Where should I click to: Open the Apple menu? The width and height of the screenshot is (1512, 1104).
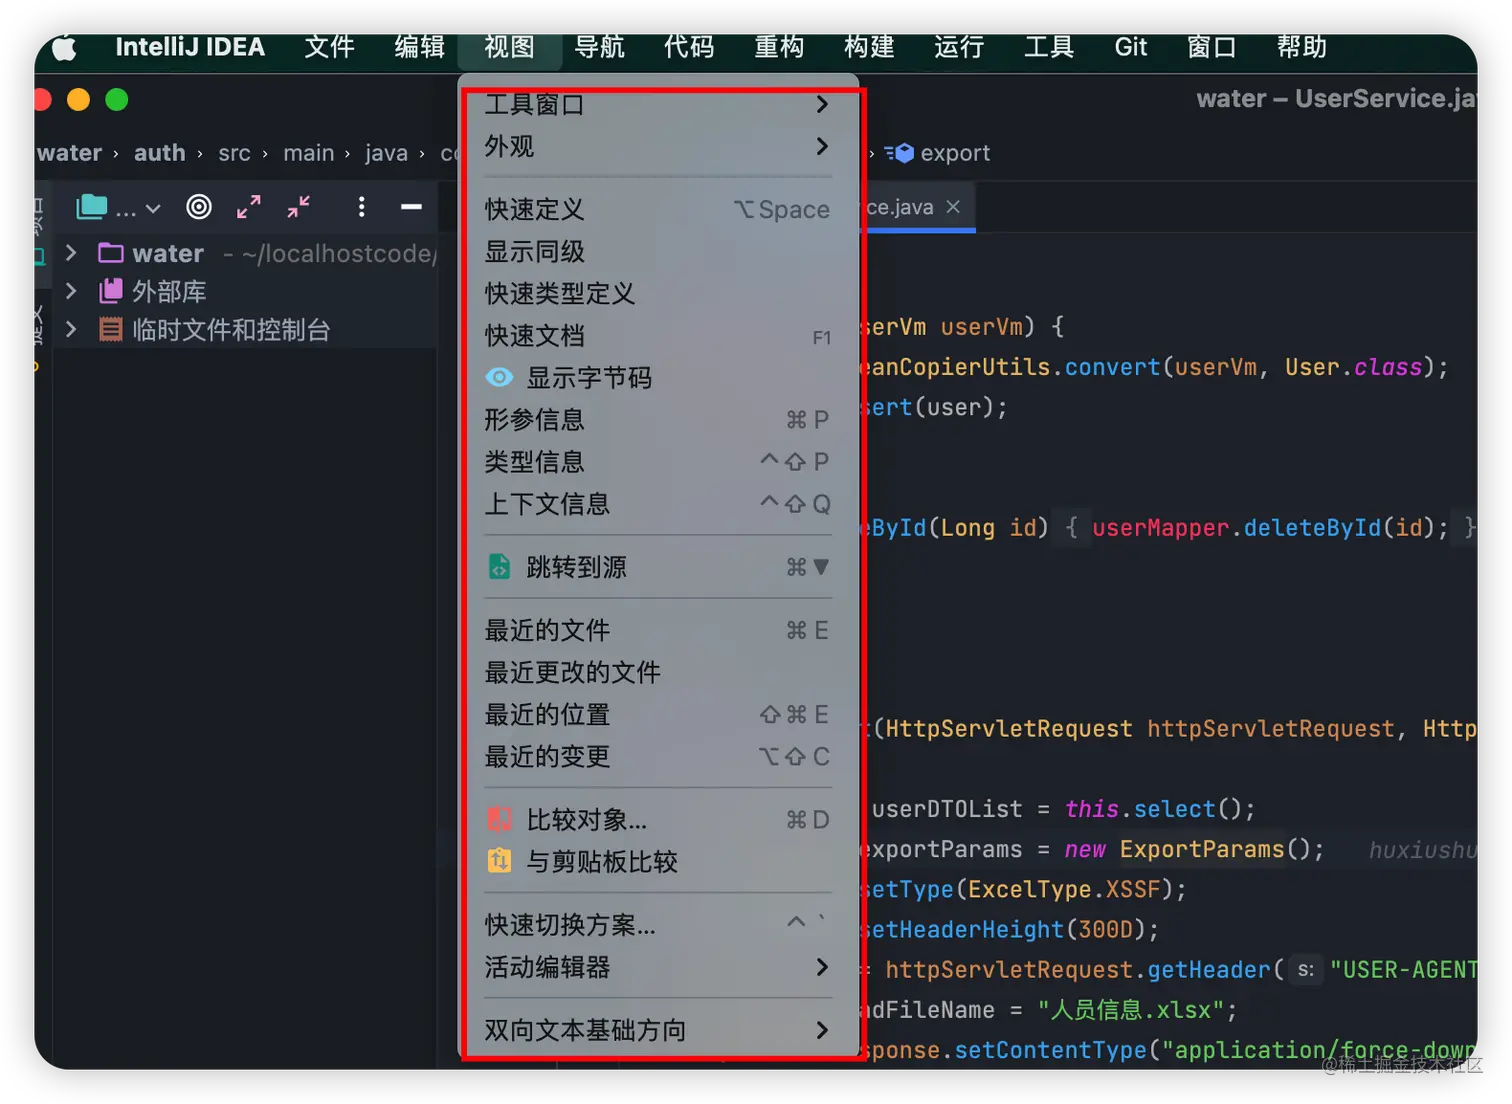click(x=64, y=48)
